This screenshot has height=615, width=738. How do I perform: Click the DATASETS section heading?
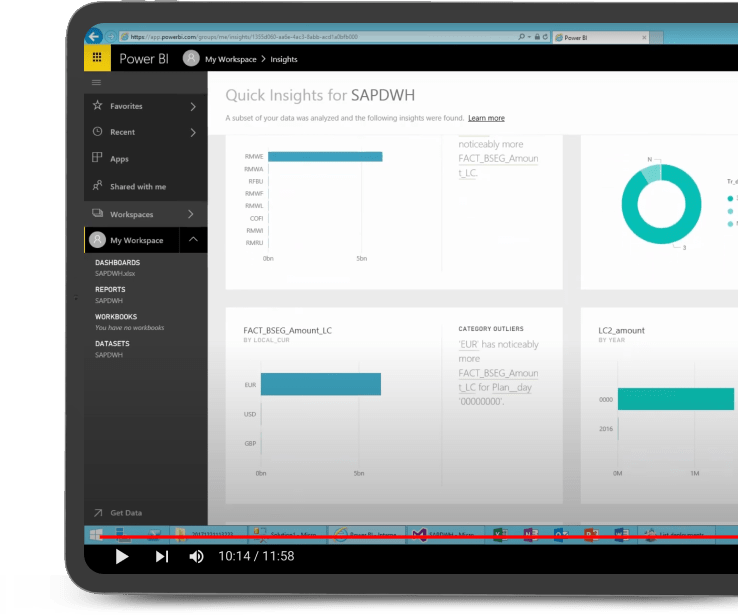click(x=112, y=343)
